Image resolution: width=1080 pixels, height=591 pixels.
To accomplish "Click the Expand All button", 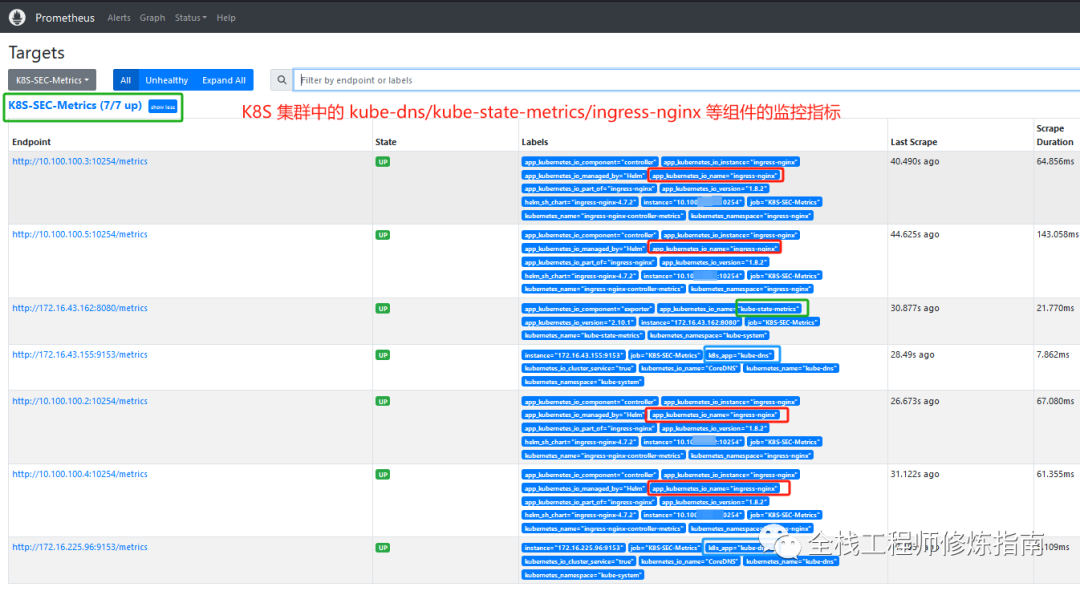I will coord(224,80).
